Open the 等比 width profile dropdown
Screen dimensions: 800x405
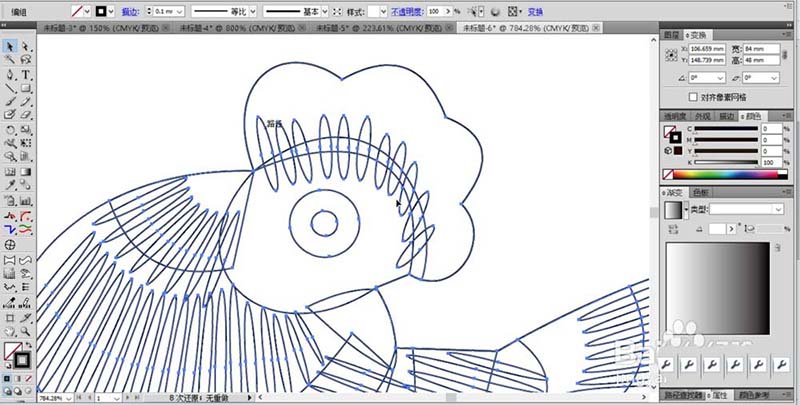pos(252,11)
